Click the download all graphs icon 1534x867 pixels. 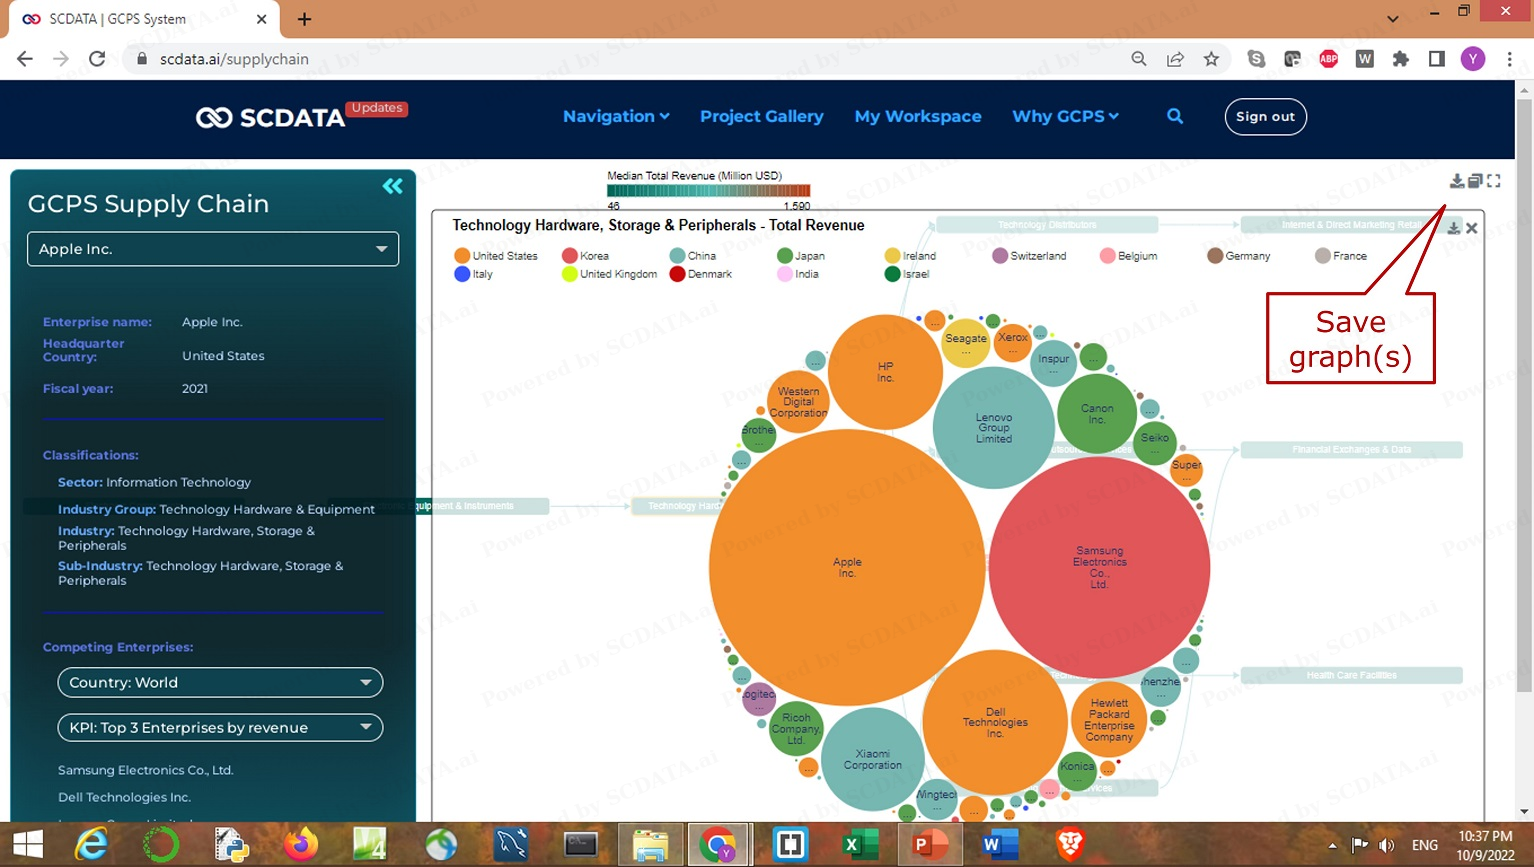click(x=1457, y=181)
